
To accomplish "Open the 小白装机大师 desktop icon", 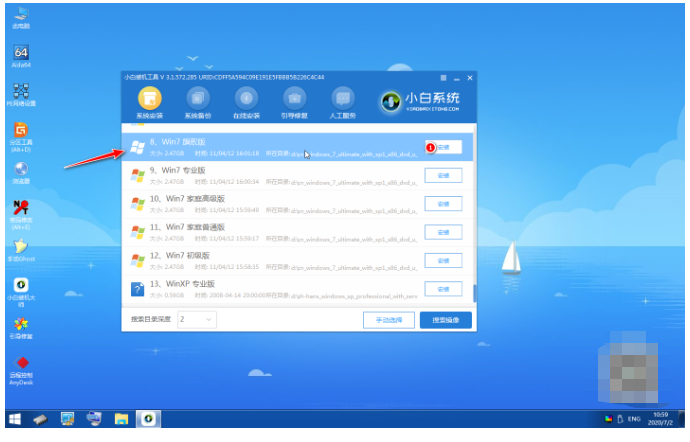I will [21, 292].
